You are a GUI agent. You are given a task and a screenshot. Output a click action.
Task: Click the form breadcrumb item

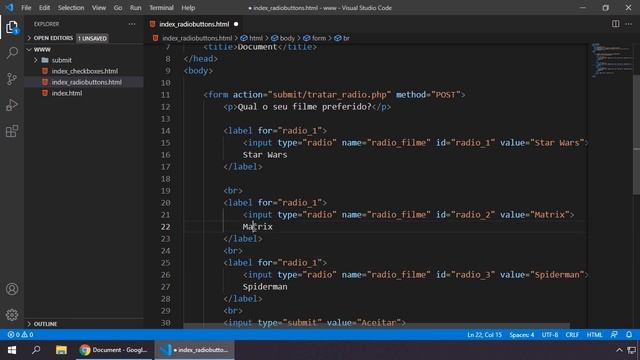[319, 38]
